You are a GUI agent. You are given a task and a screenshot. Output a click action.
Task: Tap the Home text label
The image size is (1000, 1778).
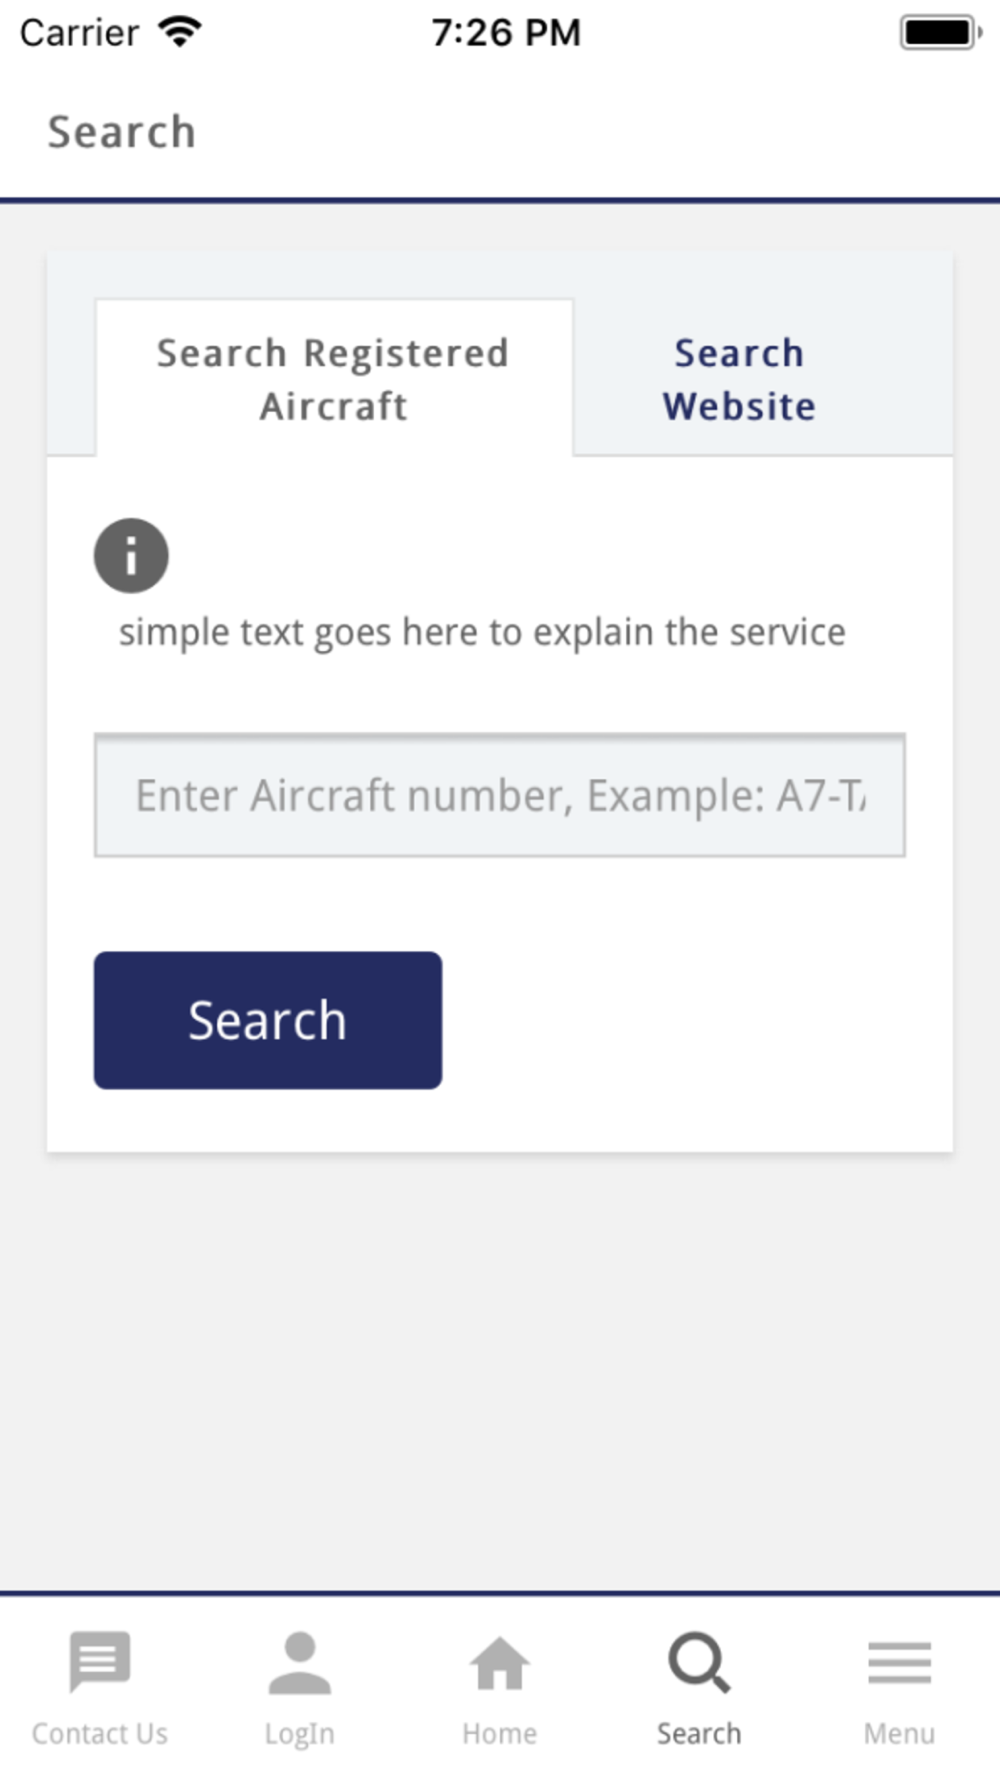click(499, 1733)
